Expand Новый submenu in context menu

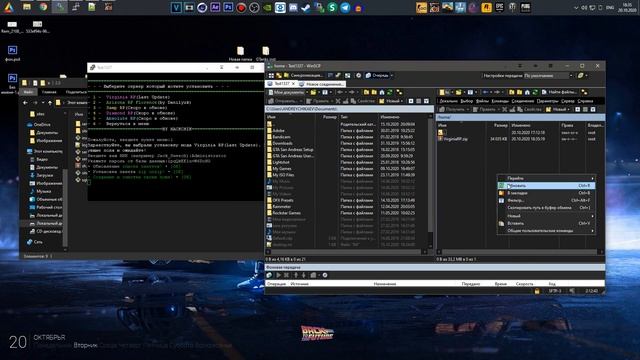tap(546, 216)
